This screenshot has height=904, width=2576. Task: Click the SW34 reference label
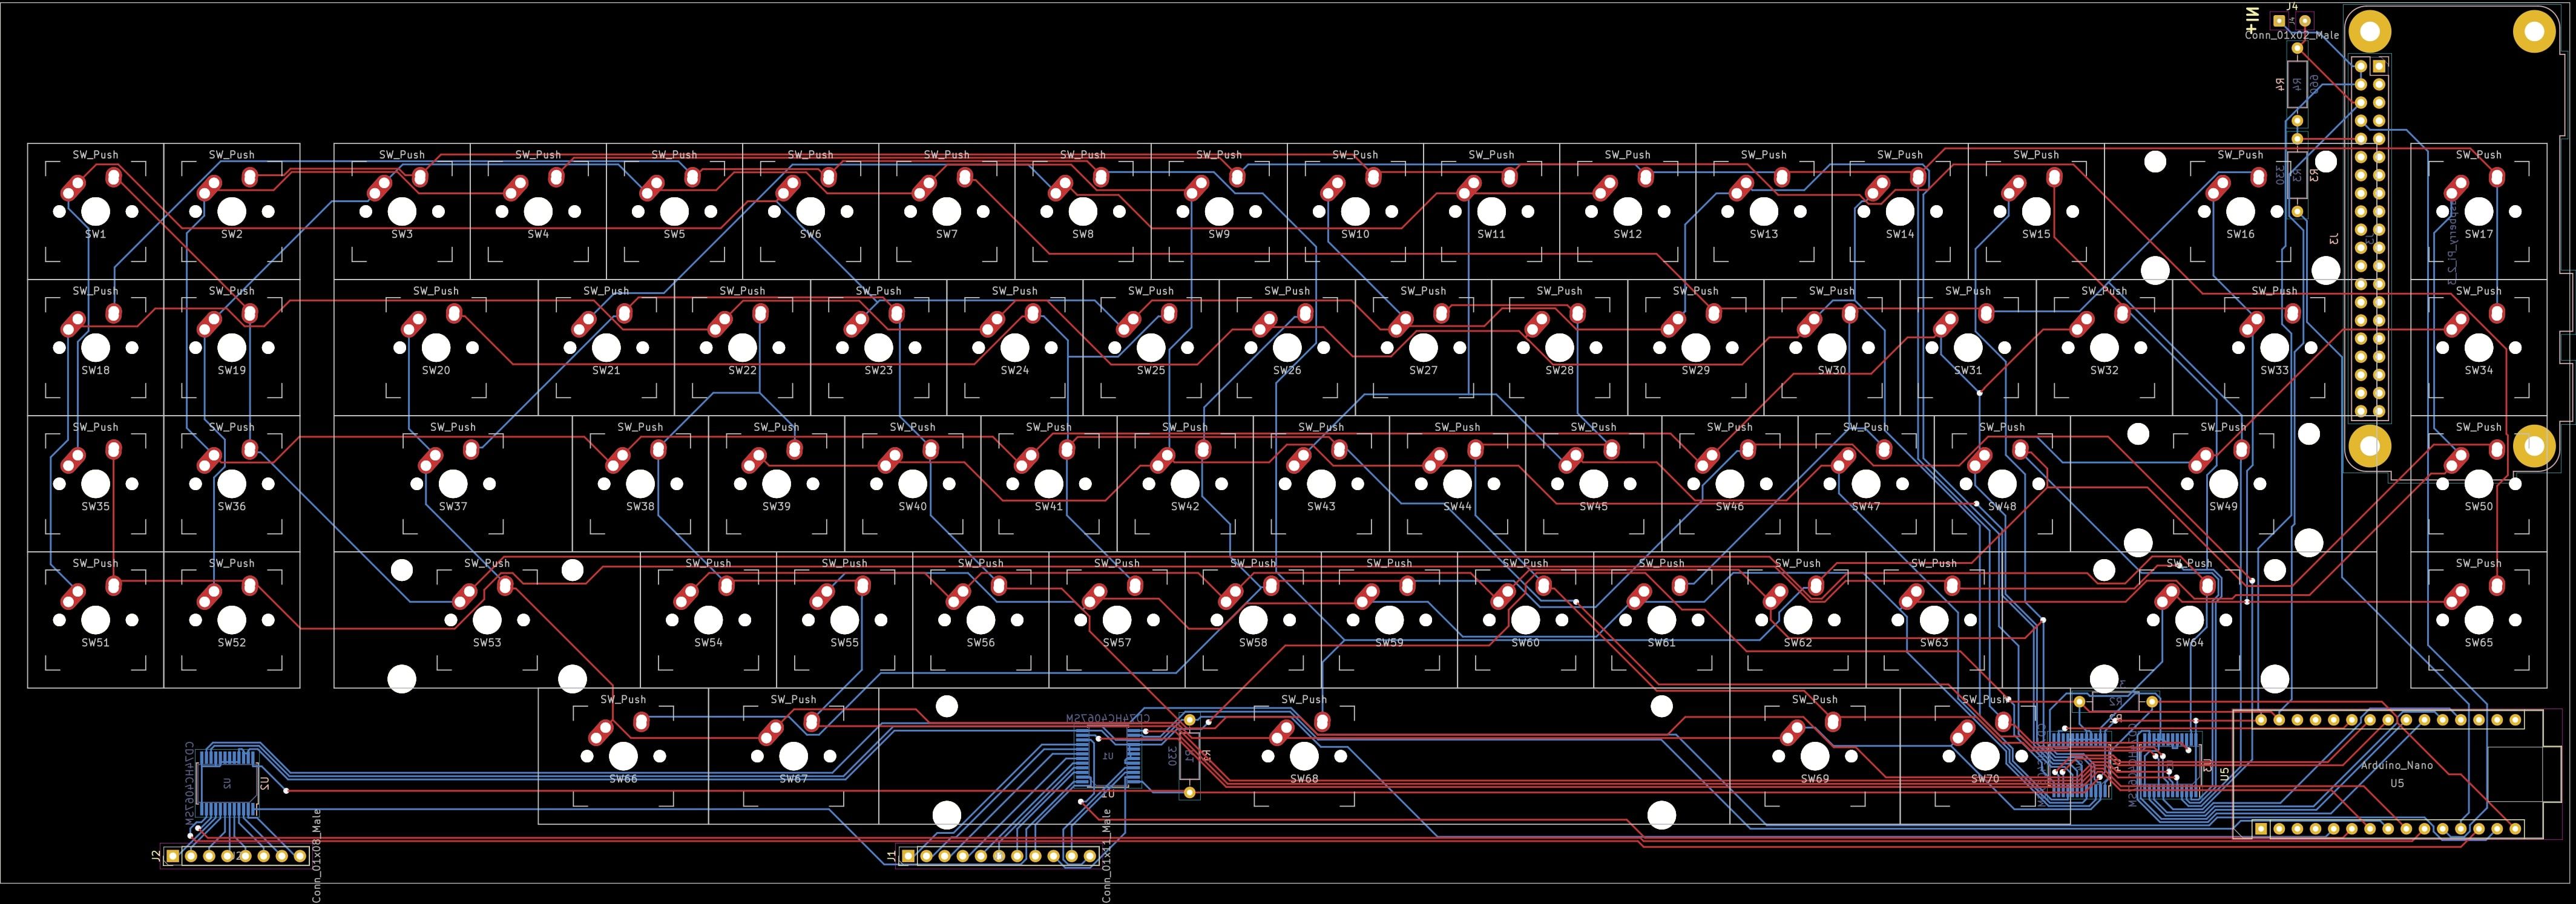(2478, 370)
